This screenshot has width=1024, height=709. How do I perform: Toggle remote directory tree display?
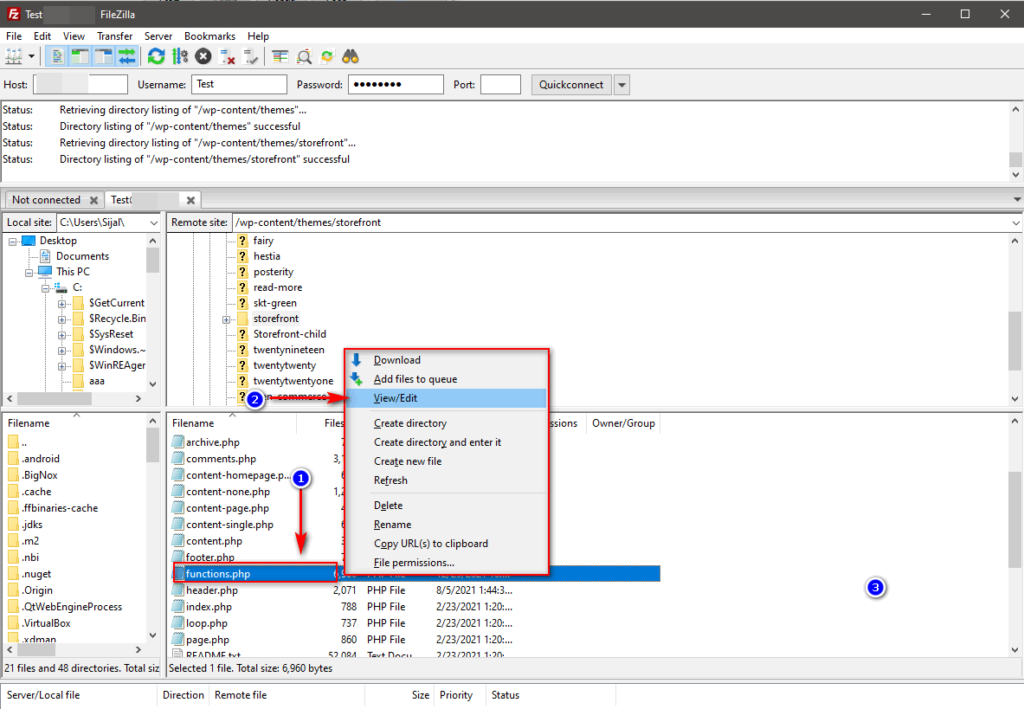[103, 57]
